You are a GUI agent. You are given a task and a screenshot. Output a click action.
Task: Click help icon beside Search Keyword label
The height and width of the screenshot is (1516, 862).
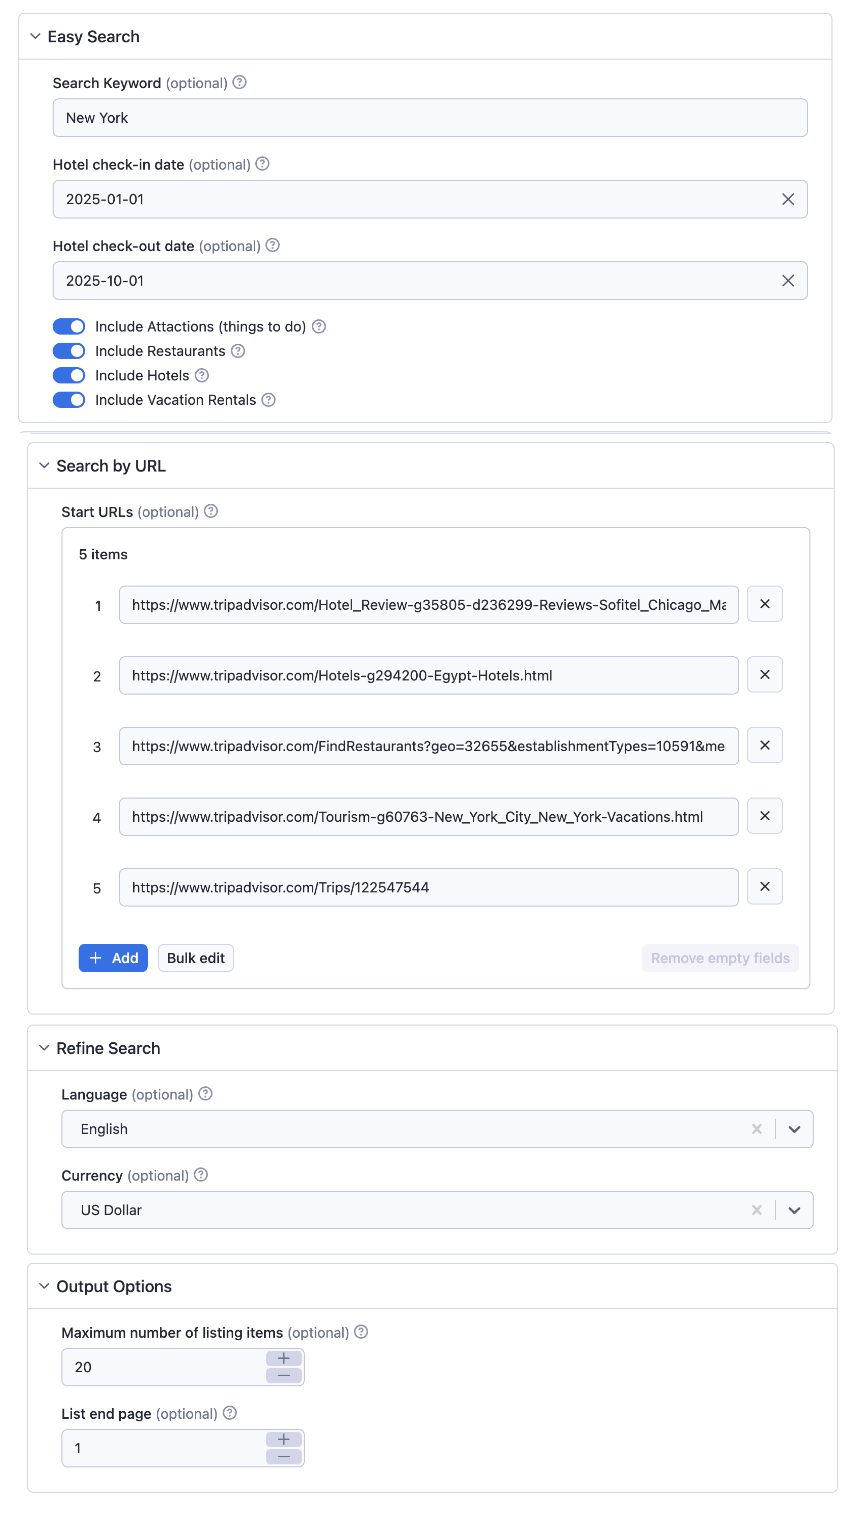point(239,83)
